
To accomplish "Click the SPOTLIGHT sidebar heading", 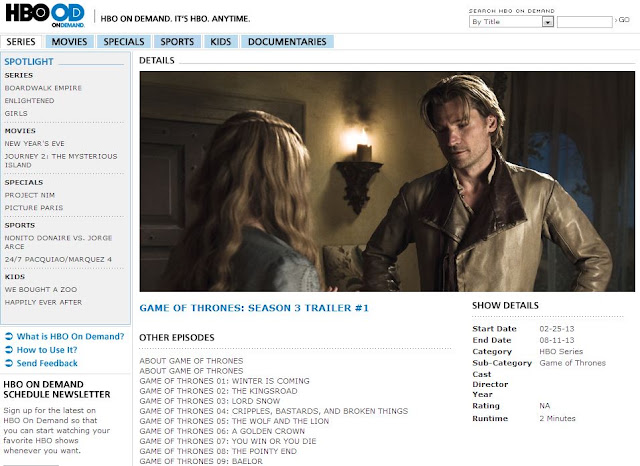I will (29, 62).
